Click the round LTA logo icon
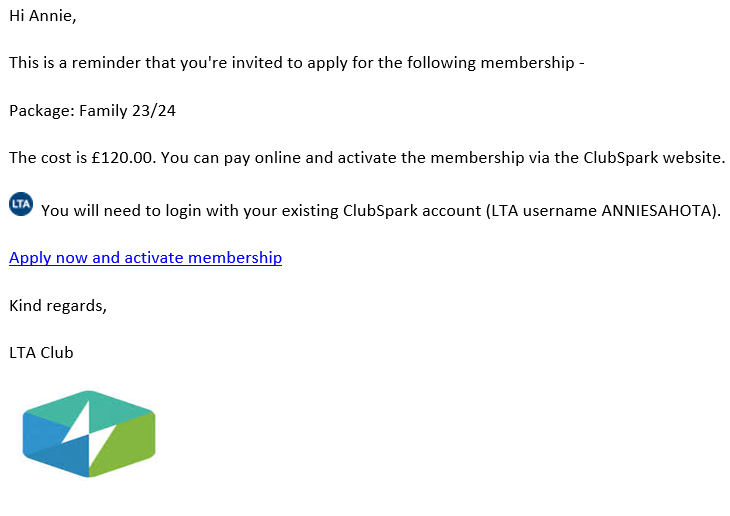 [21, 204]
